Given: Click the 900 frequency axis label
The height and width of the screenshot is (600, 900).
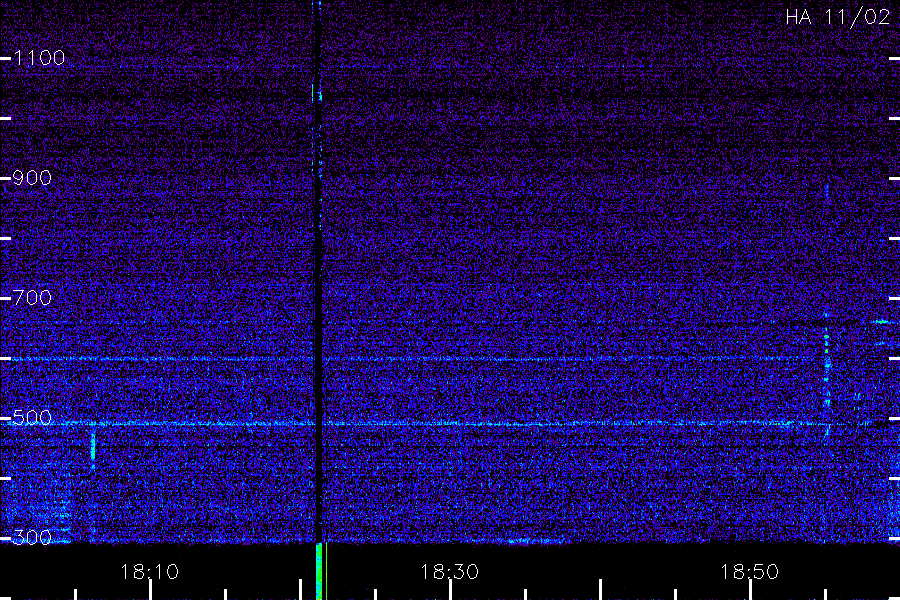Looking at the screenshot, I should (x=32, y=178).
